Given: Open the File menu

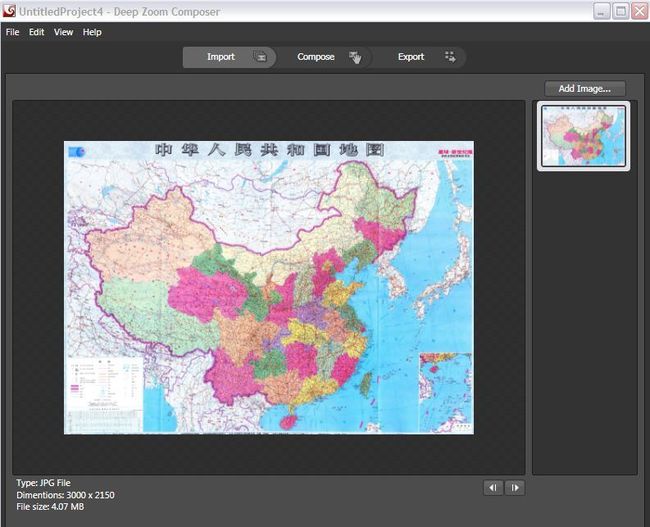Looking at the screenshot, I should pos(12,32).
